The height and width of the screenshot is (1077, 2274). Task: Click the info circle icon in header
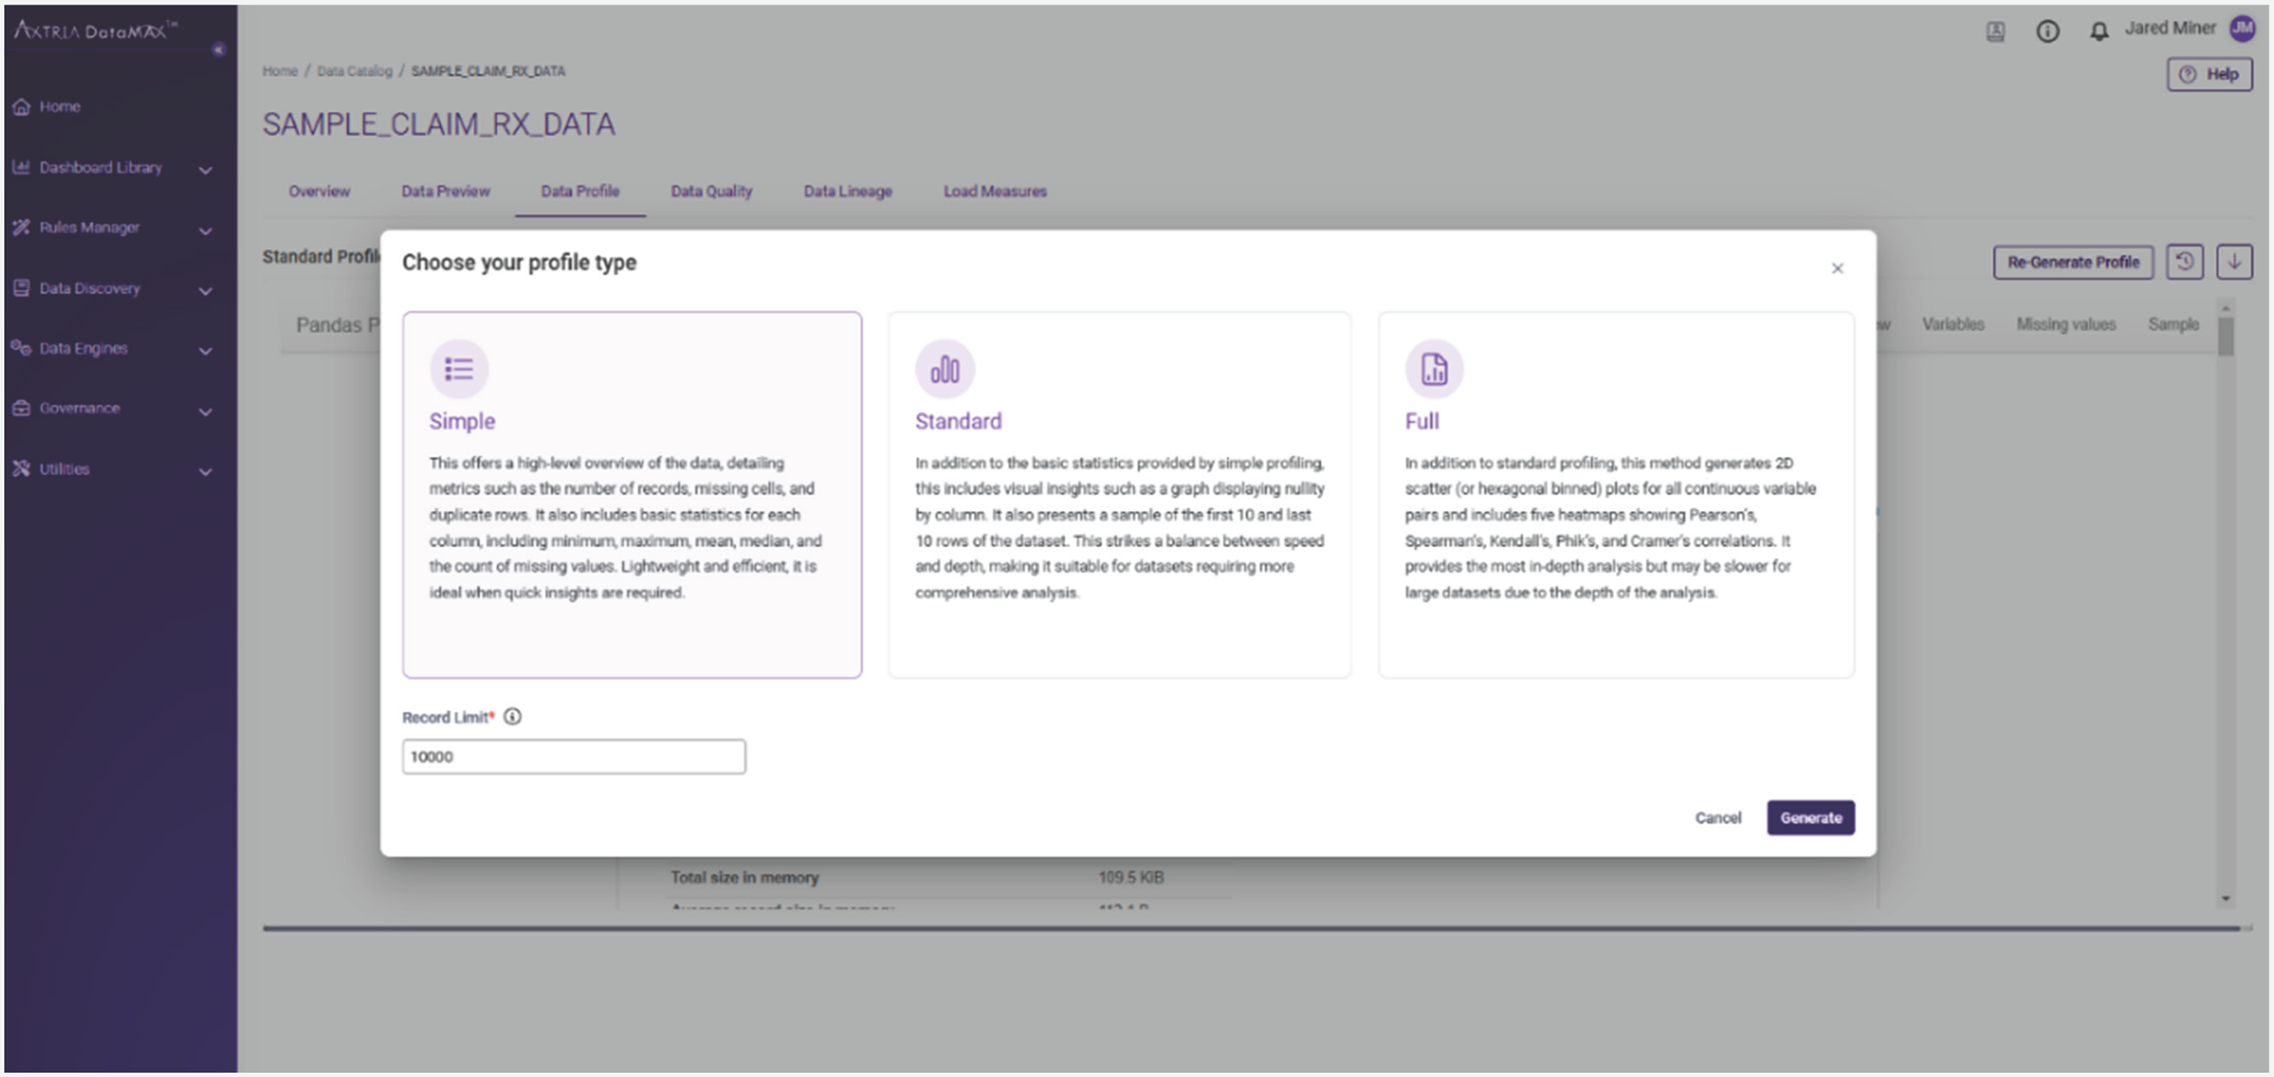pyautogui.click(x=2047, y=31)
